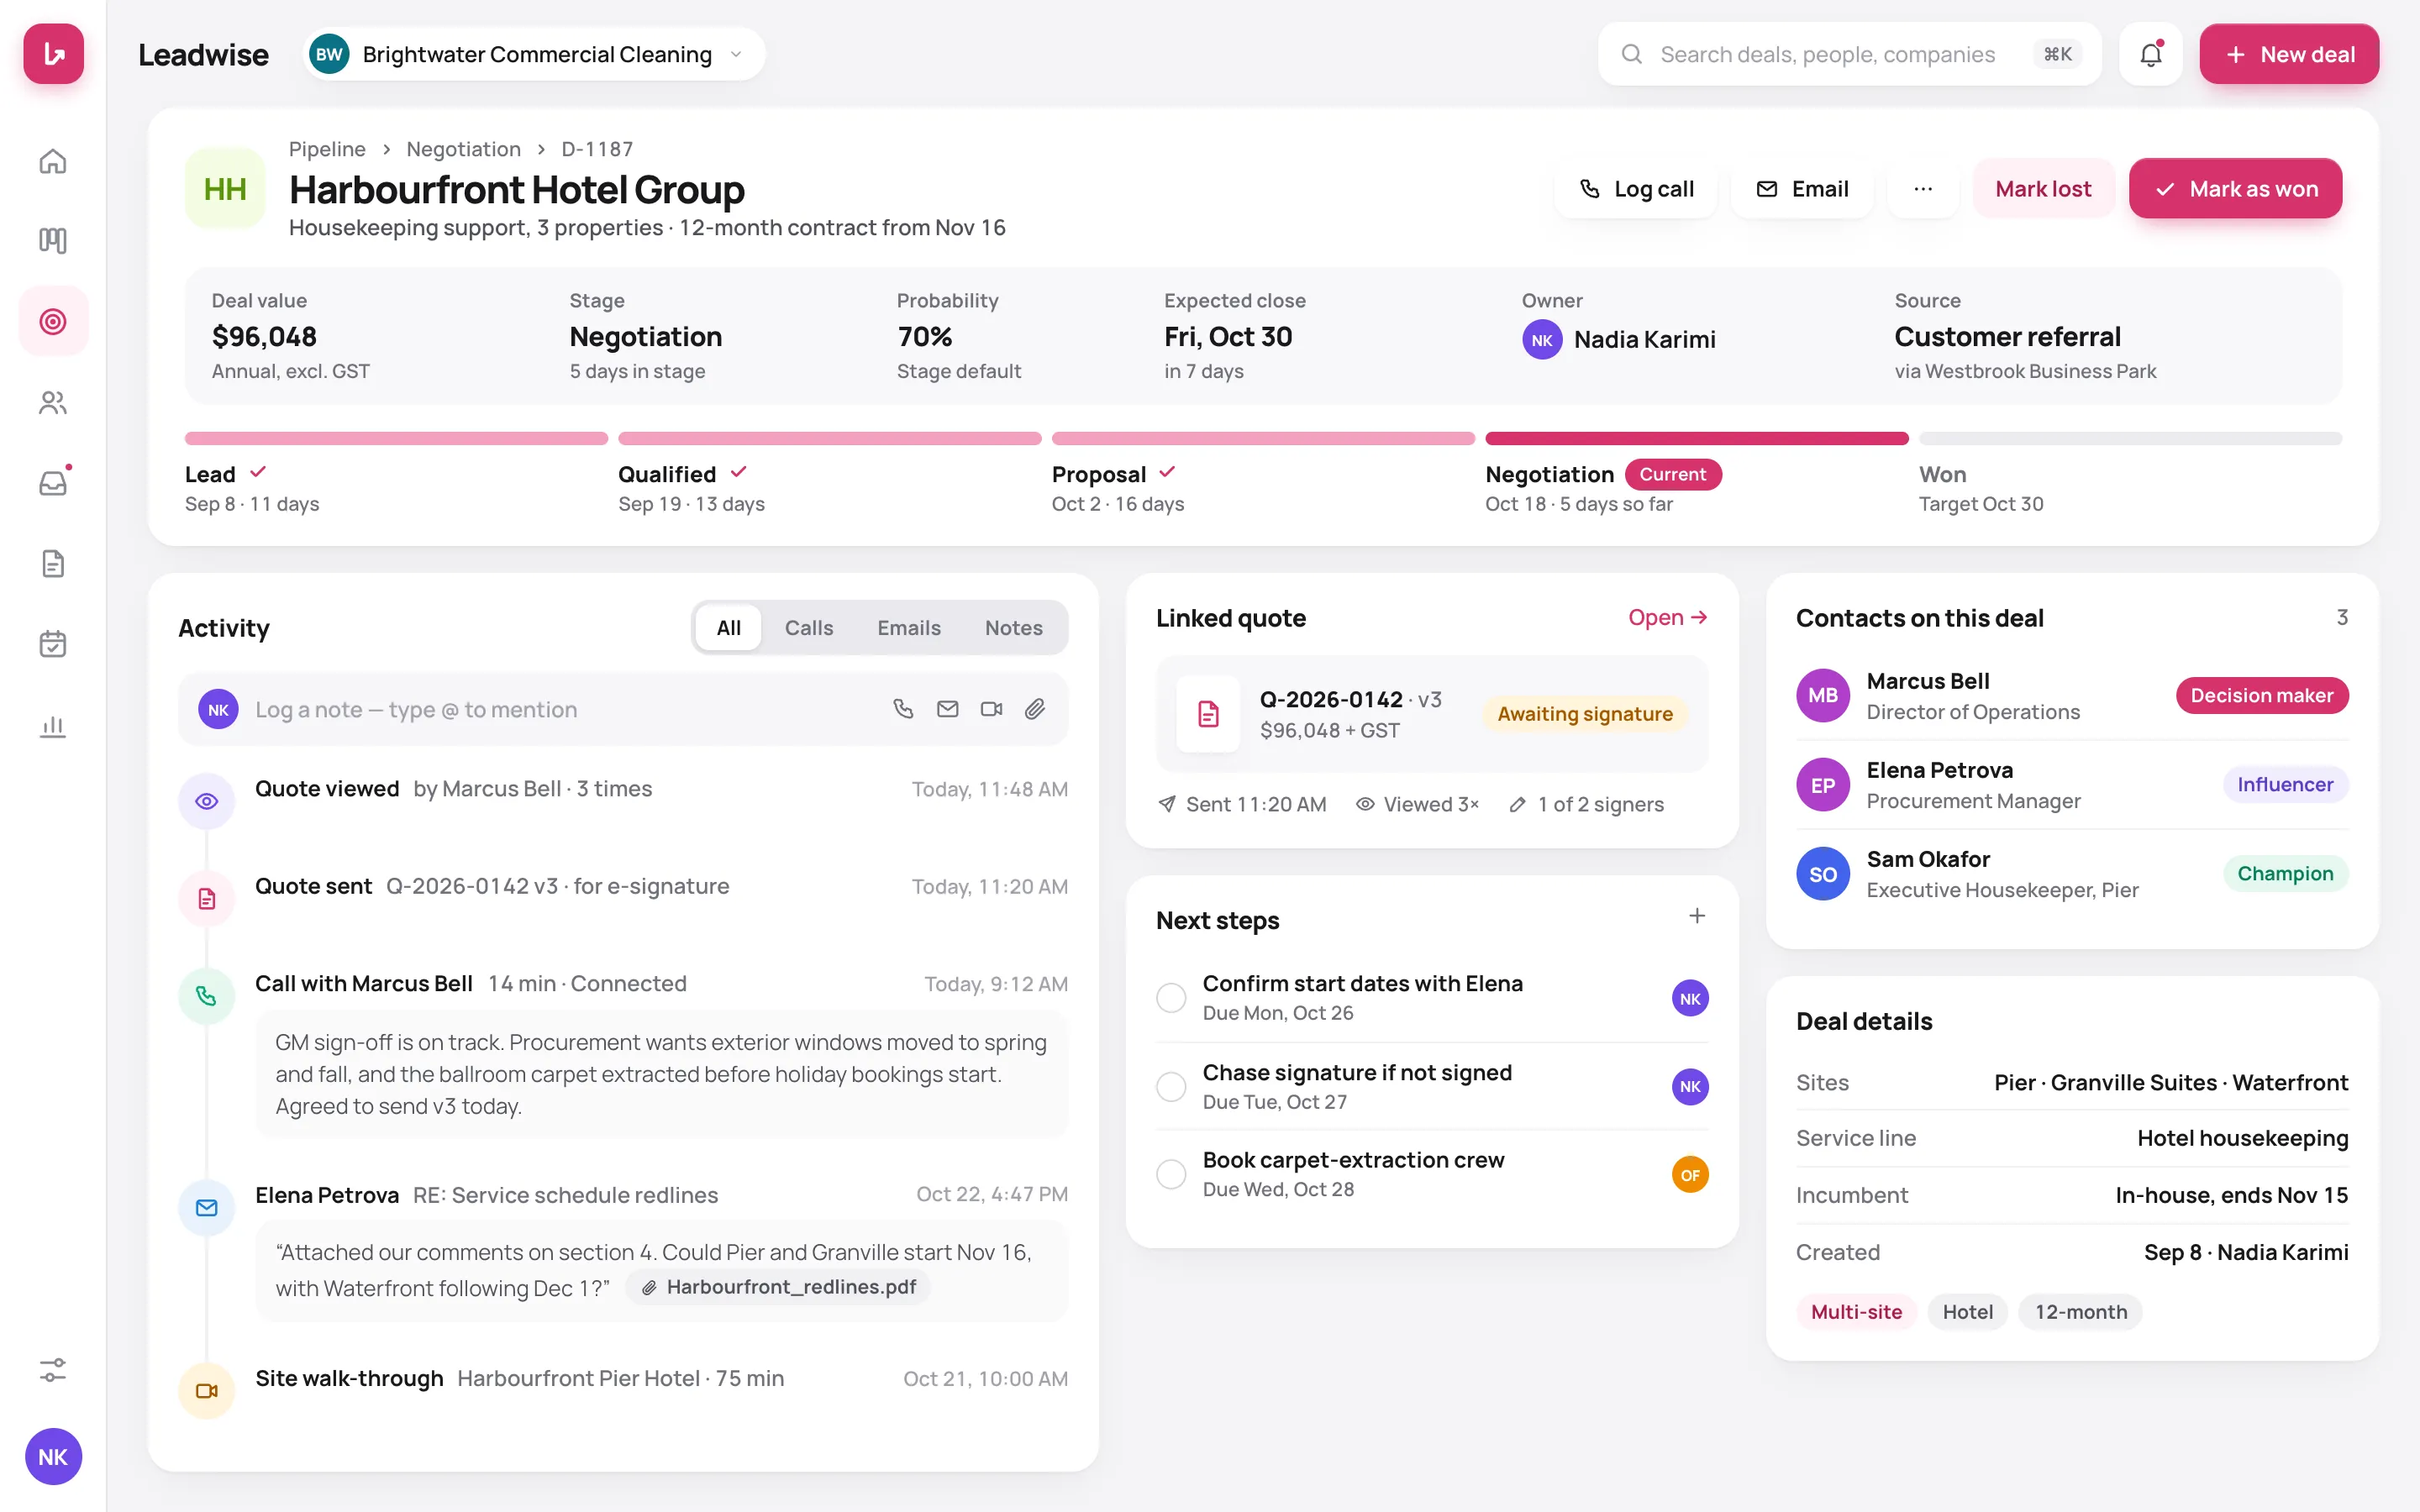Open the documents sidebar icon

tap(53, 563)
